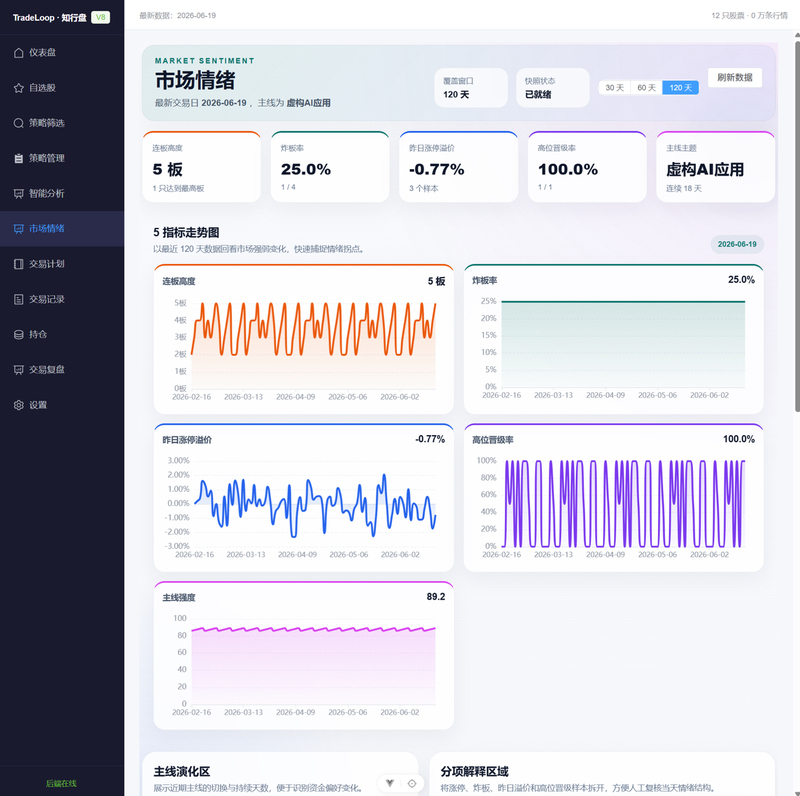Open the 市场情绪 menu item
The height and width of the screenshot is (796, 800).
click(62, 229)
